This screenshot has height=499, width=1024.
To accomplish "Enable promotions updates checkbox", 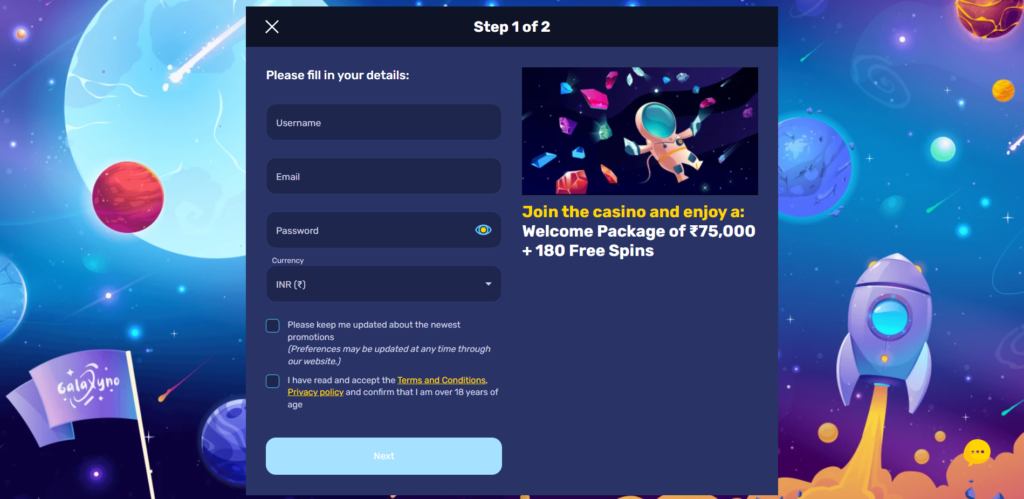I will [273, 326].
